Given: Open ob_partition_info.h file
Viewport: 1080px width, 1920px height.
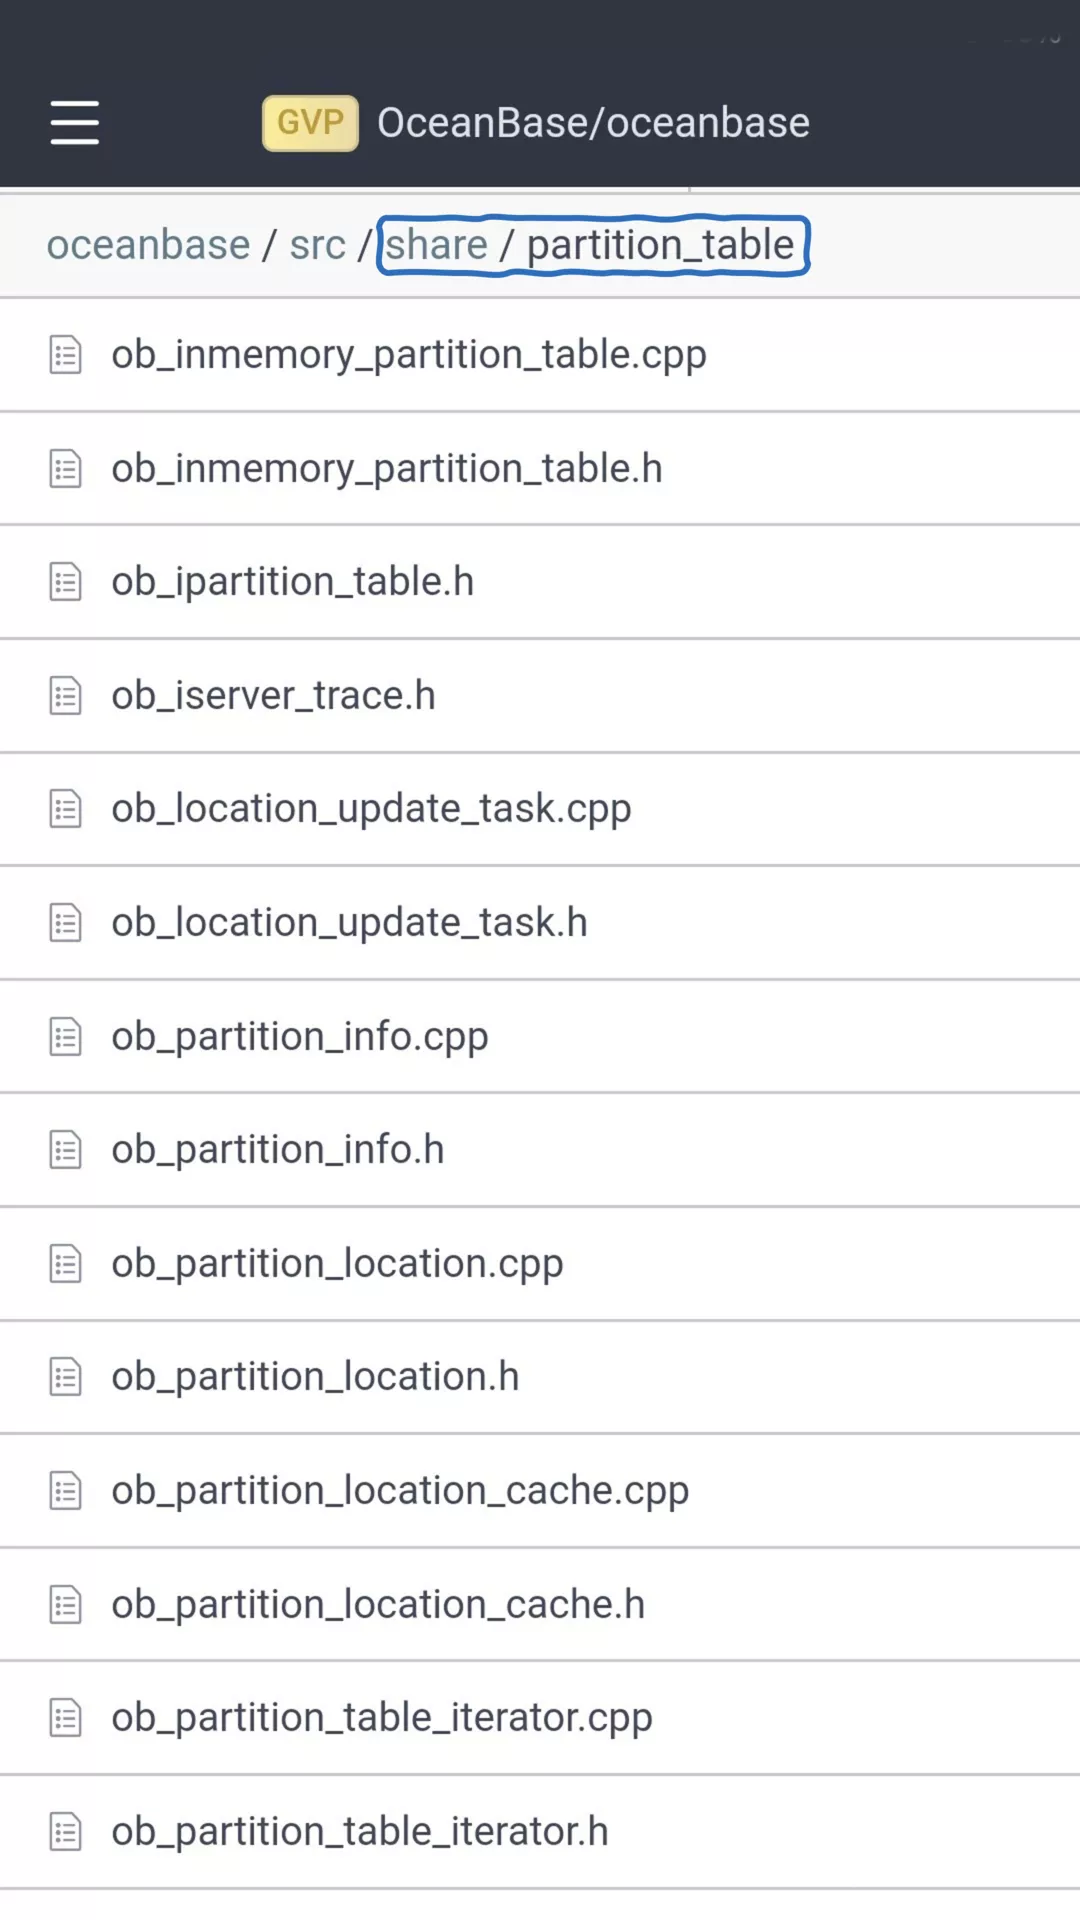Looking at the screenshot, I should [277, 1150].
